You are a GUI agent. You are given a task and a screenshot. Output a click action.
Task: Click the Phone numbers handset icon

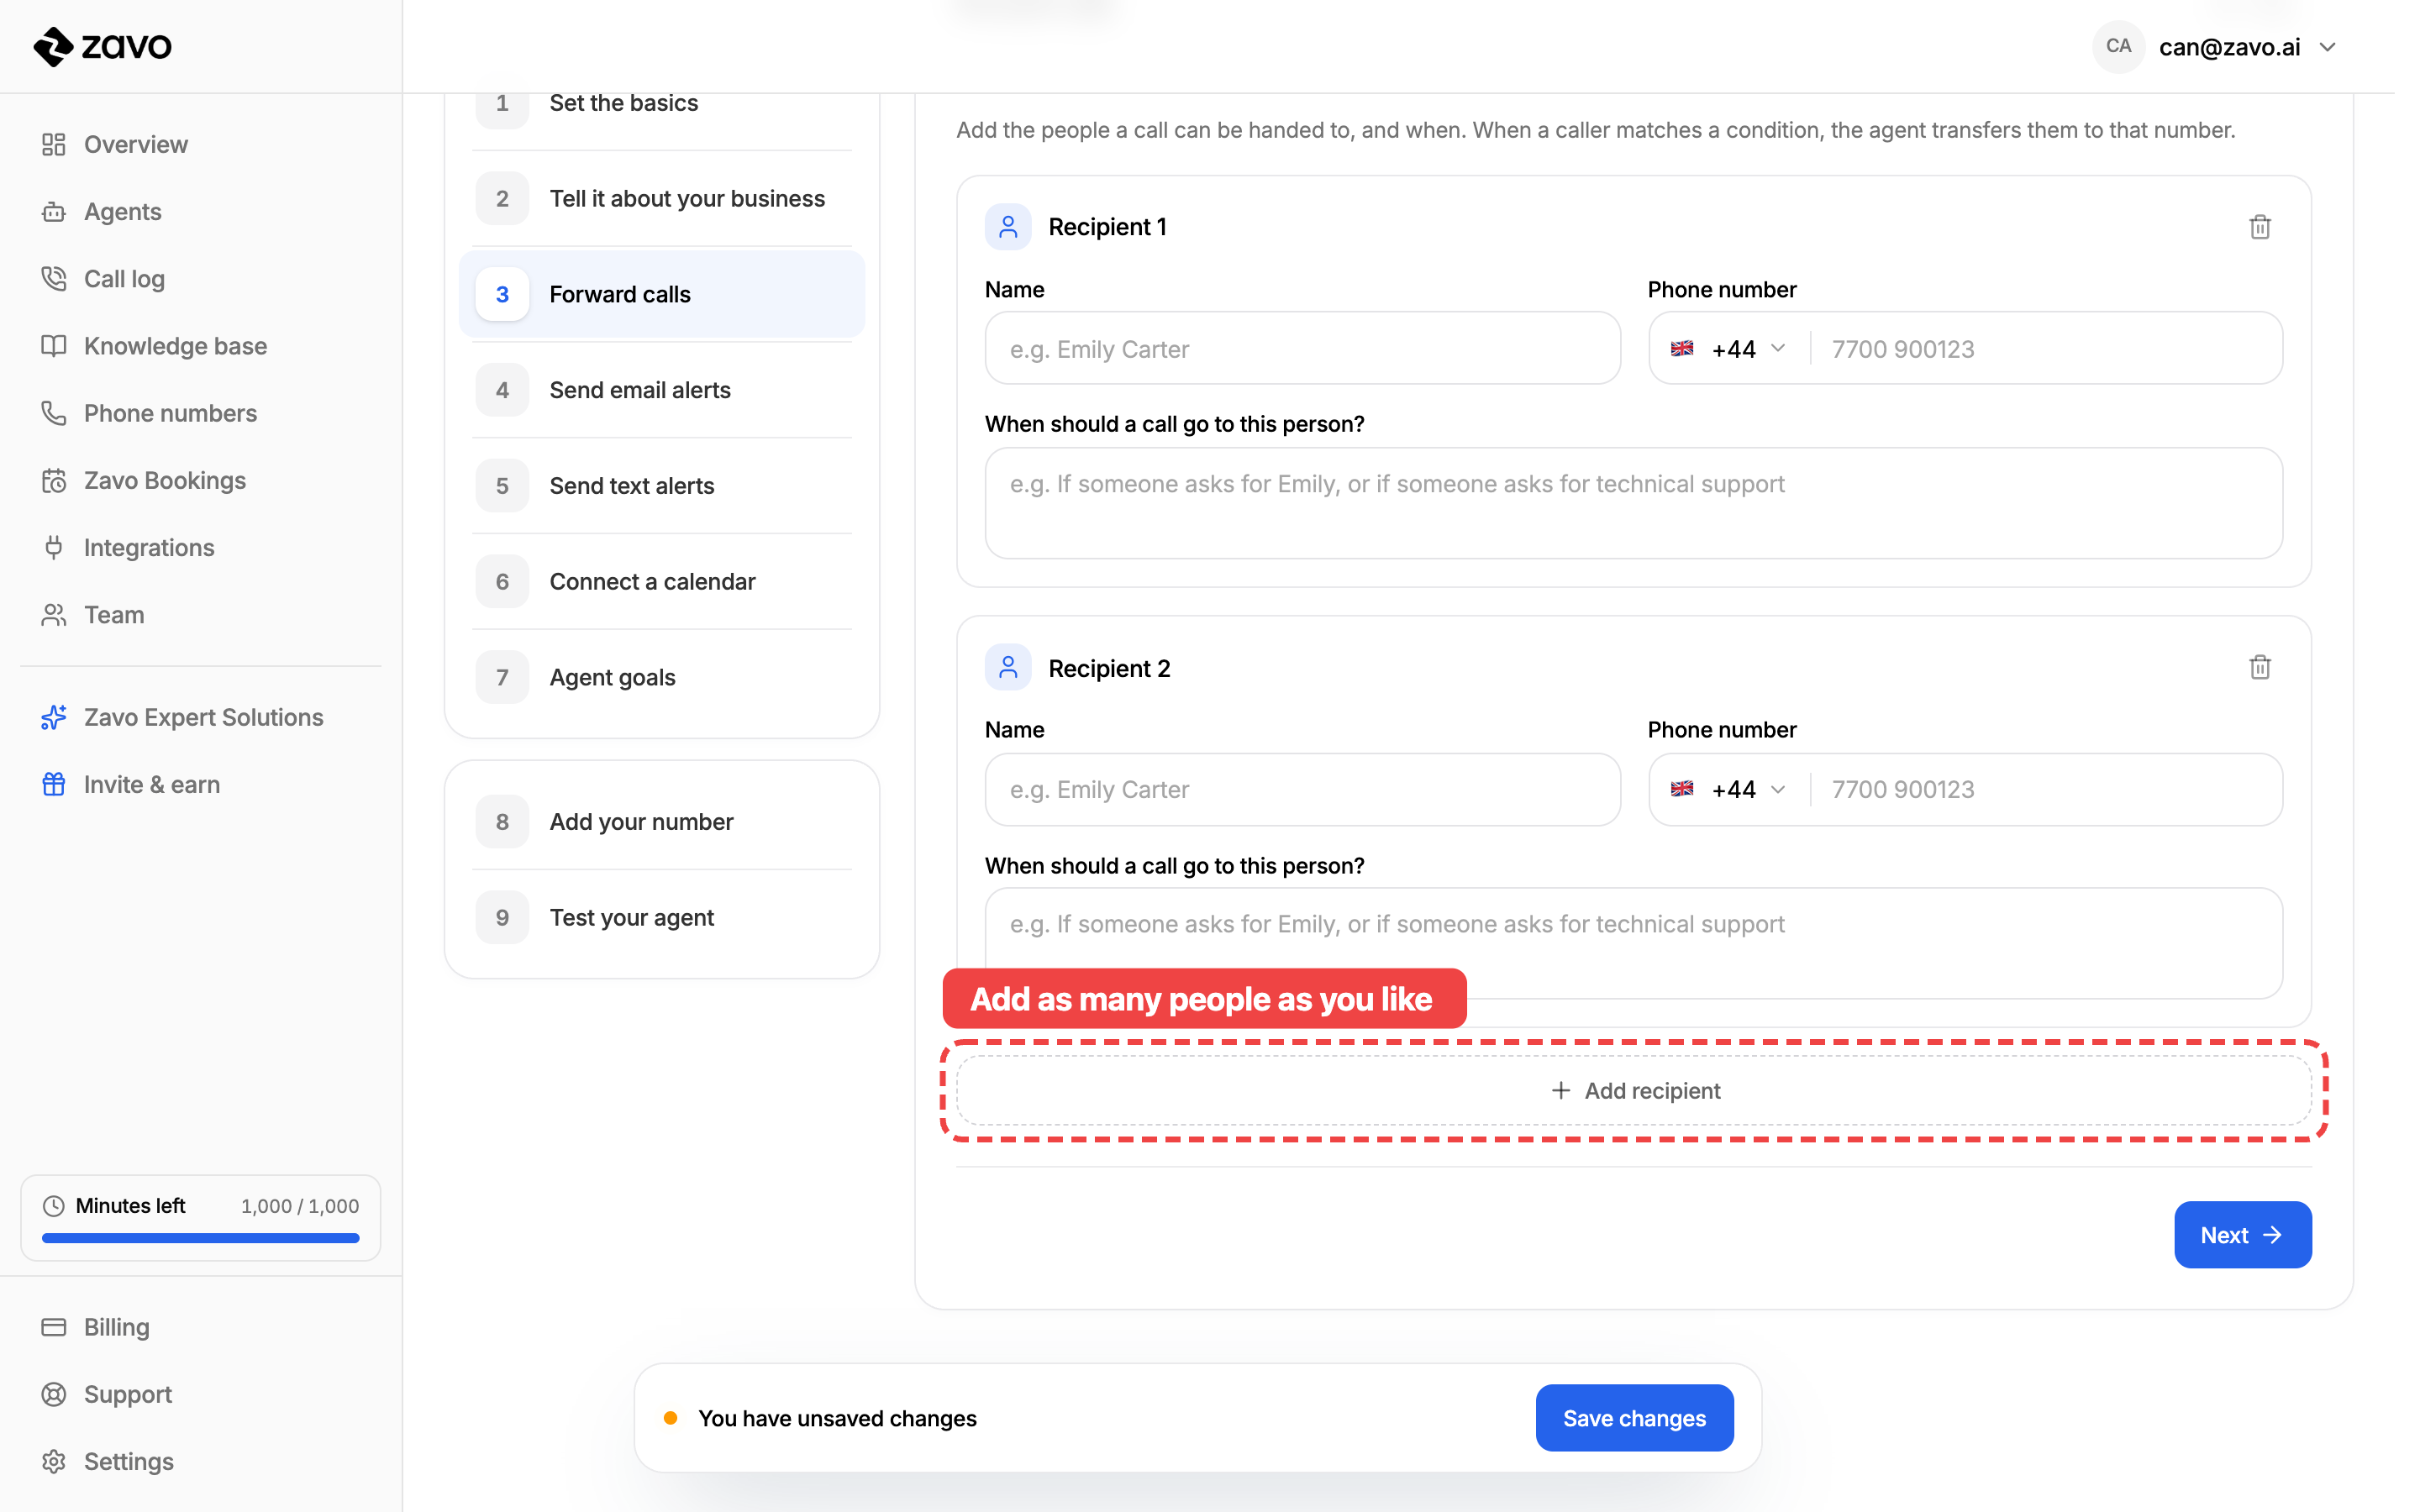(54, 412)
